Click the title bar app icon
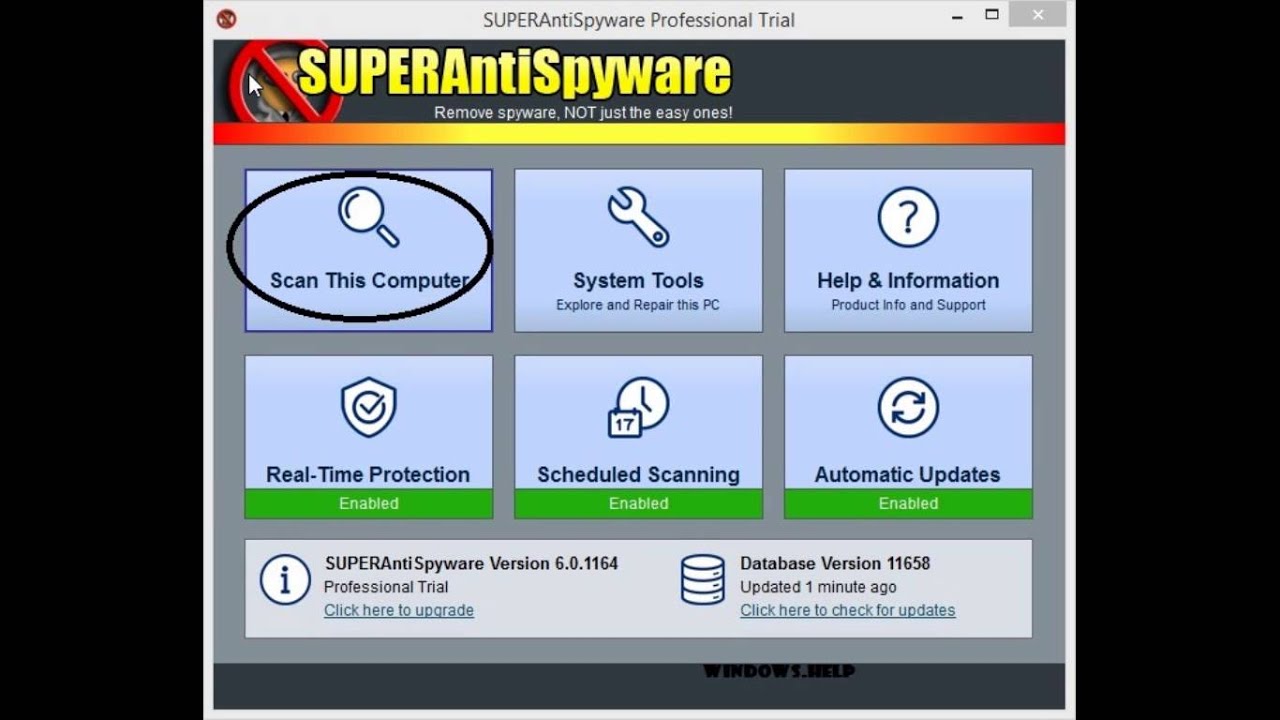 [x=227, y=18]
